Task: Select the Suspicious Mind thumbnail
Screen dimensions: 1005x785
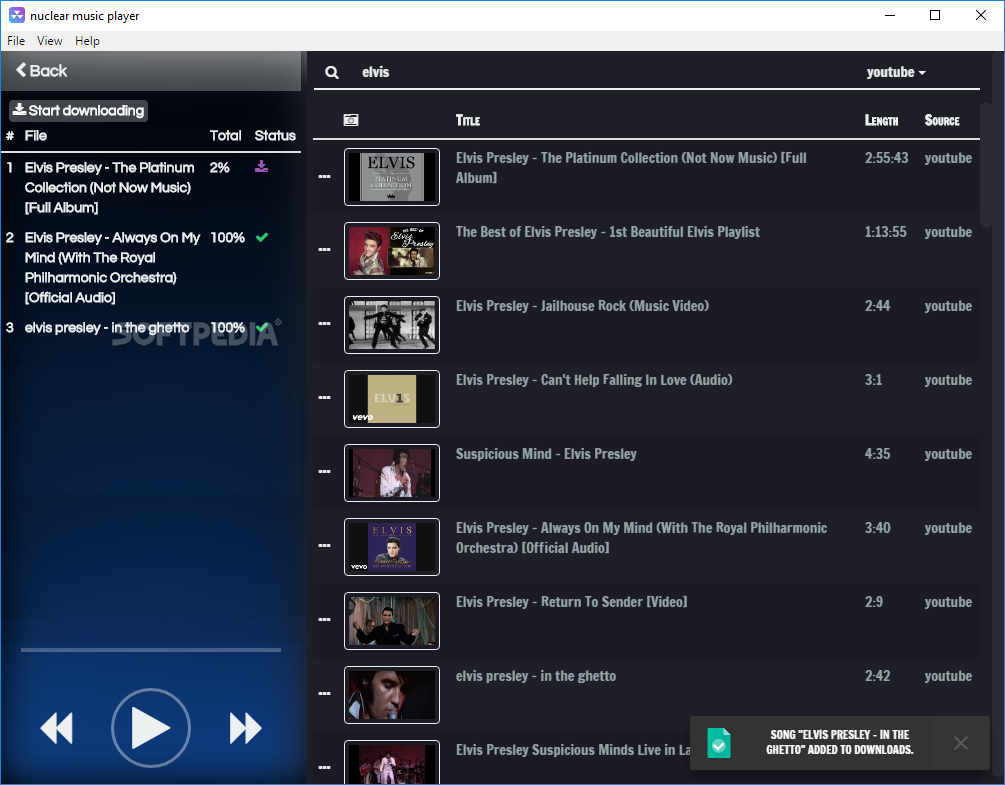Action: 392,473
